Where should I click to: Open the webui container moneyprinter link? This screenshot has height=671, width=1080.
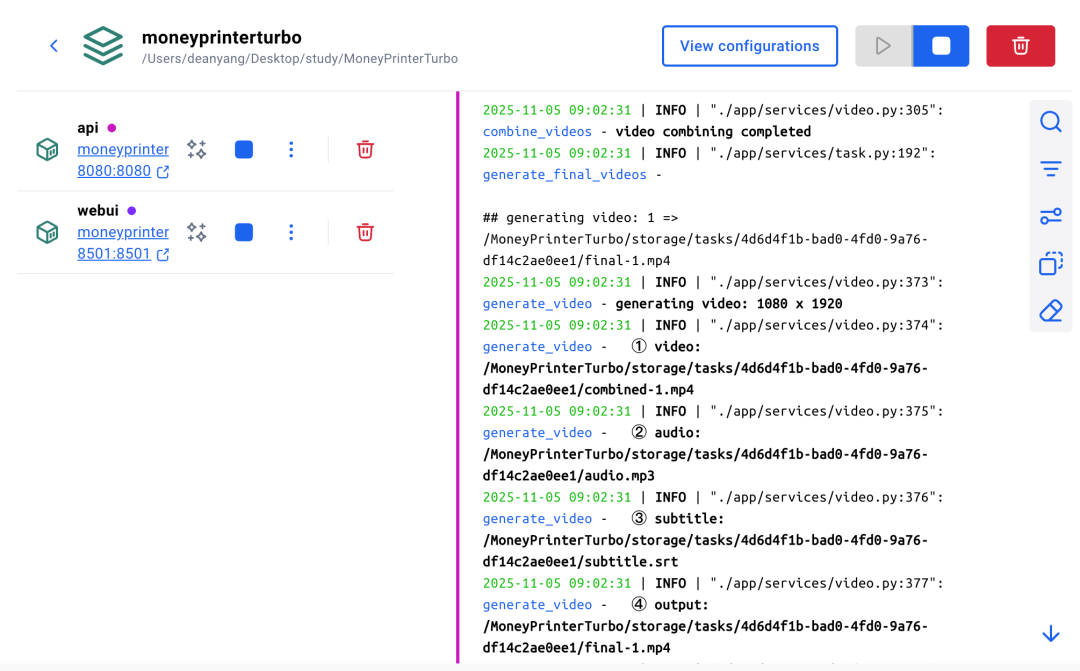(123, 232)
